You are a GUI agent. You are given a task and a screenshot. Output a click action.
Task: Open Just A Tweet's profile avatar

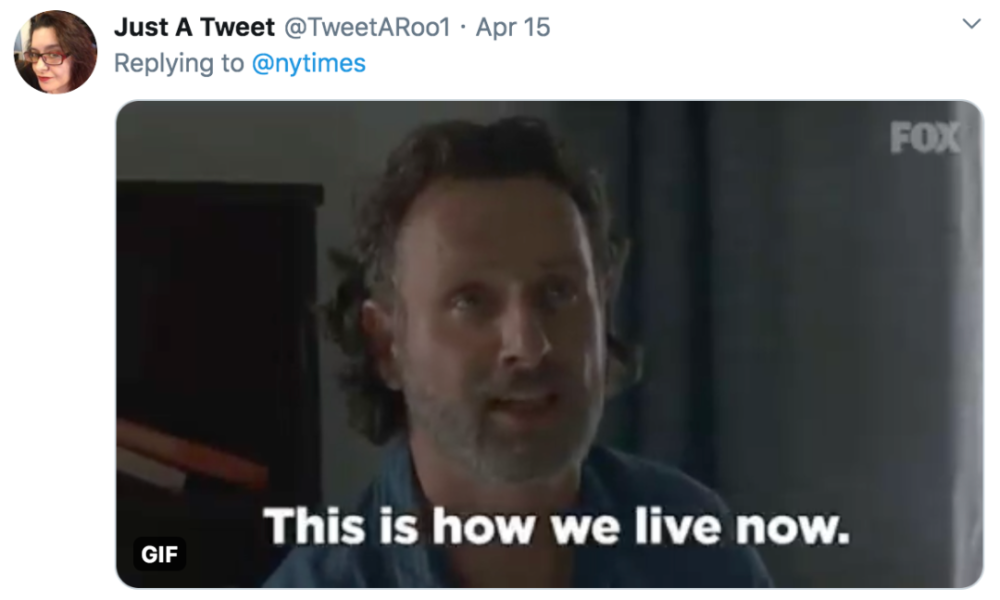(x=55, y=52)
